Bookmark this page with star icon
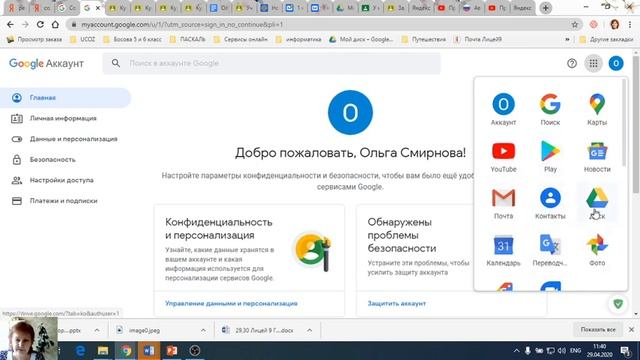Image resolution: width=640 pixels, height=360 pixels. (x=575, y=24)
